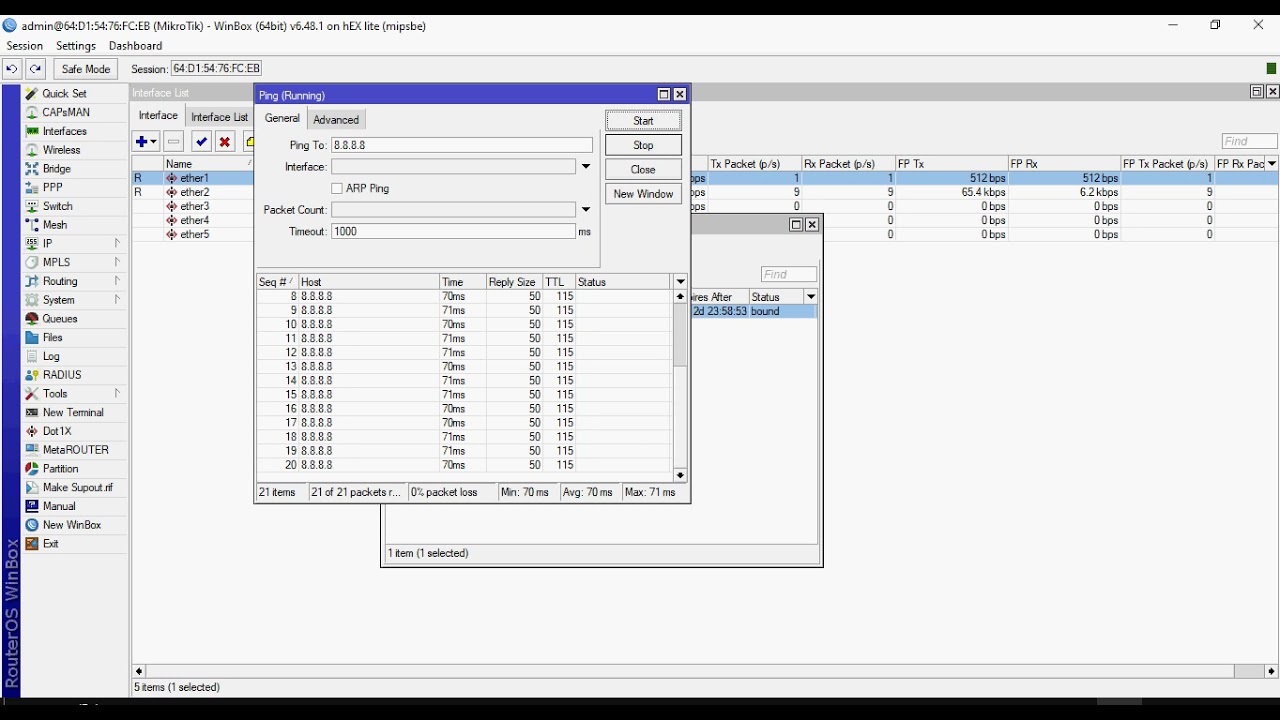Image resolution: width=1280 pixels, height=720 pixels.
Task: Click the Tx Packet (p/s) column header
Action: (754, 164)
